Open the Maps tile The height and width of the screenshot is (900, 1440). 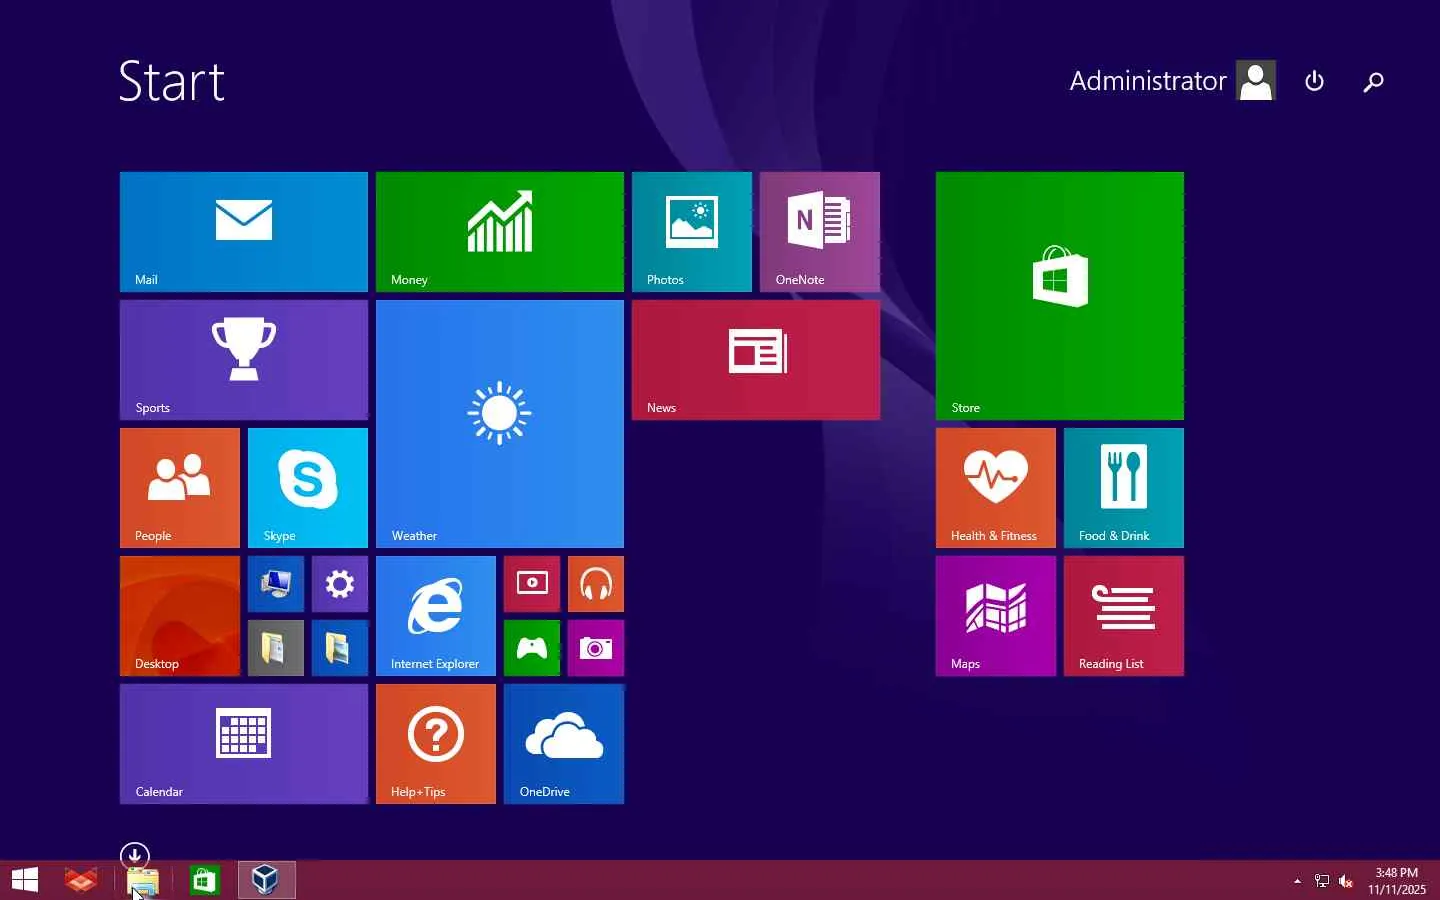(996, 616)
